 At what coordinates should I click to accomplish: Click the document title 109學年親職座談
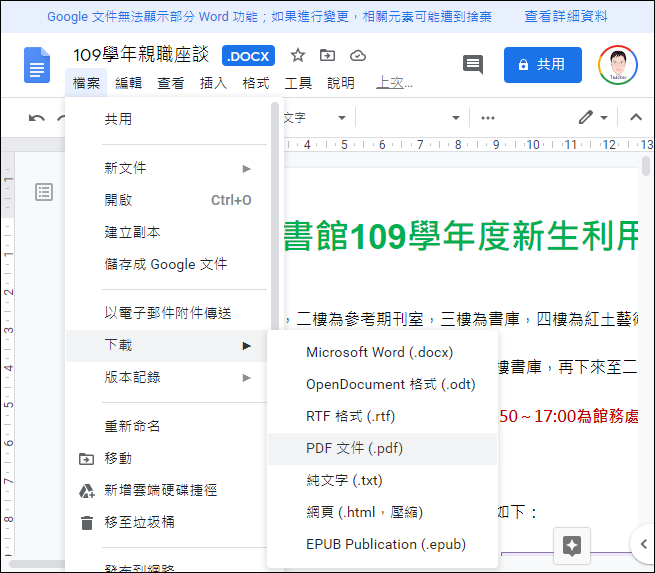tap(141, 55)
